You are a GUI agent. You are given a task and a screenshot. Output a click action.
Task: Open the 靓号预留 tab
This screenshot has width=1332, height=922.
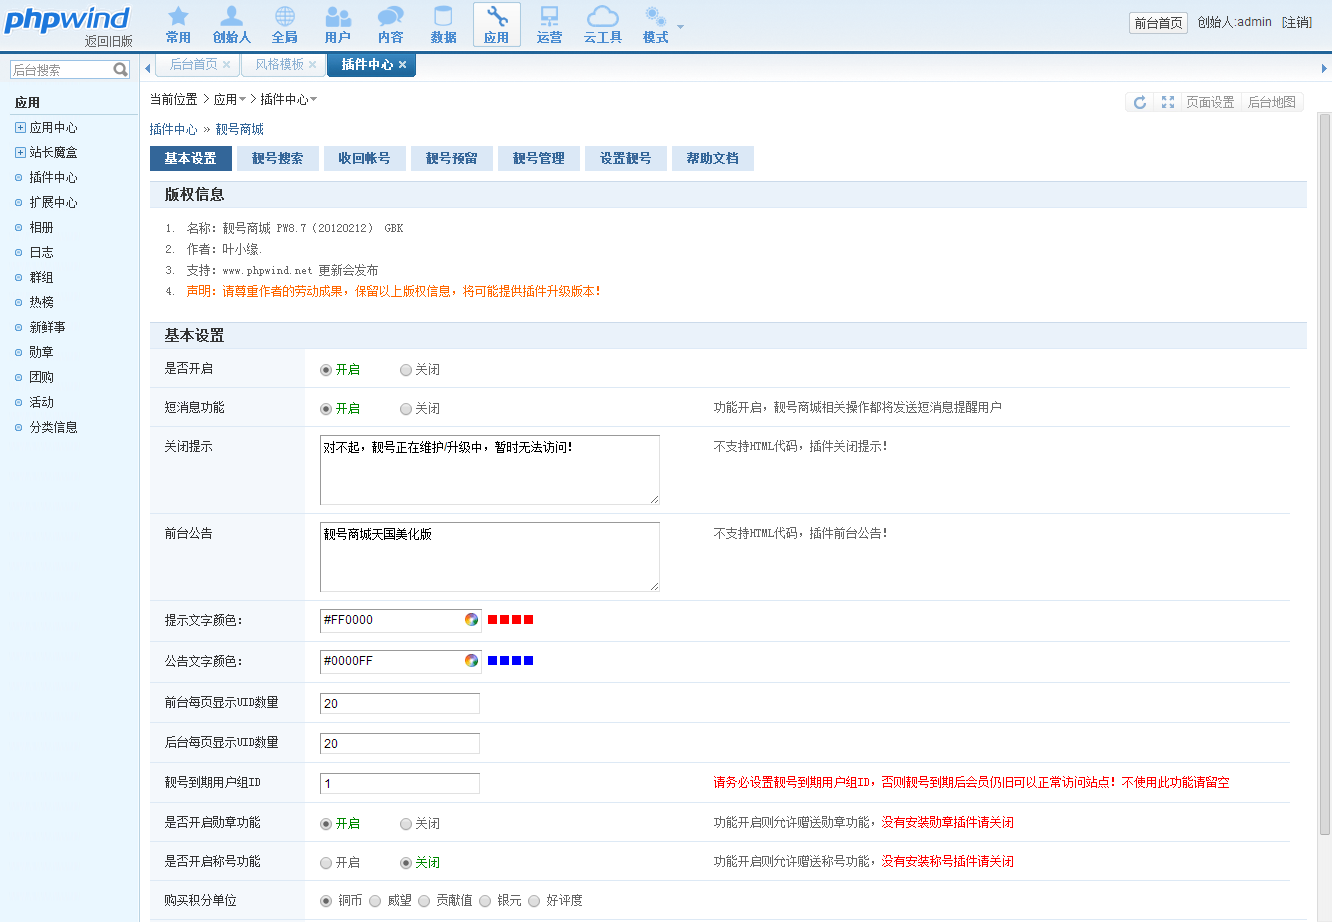451,159
